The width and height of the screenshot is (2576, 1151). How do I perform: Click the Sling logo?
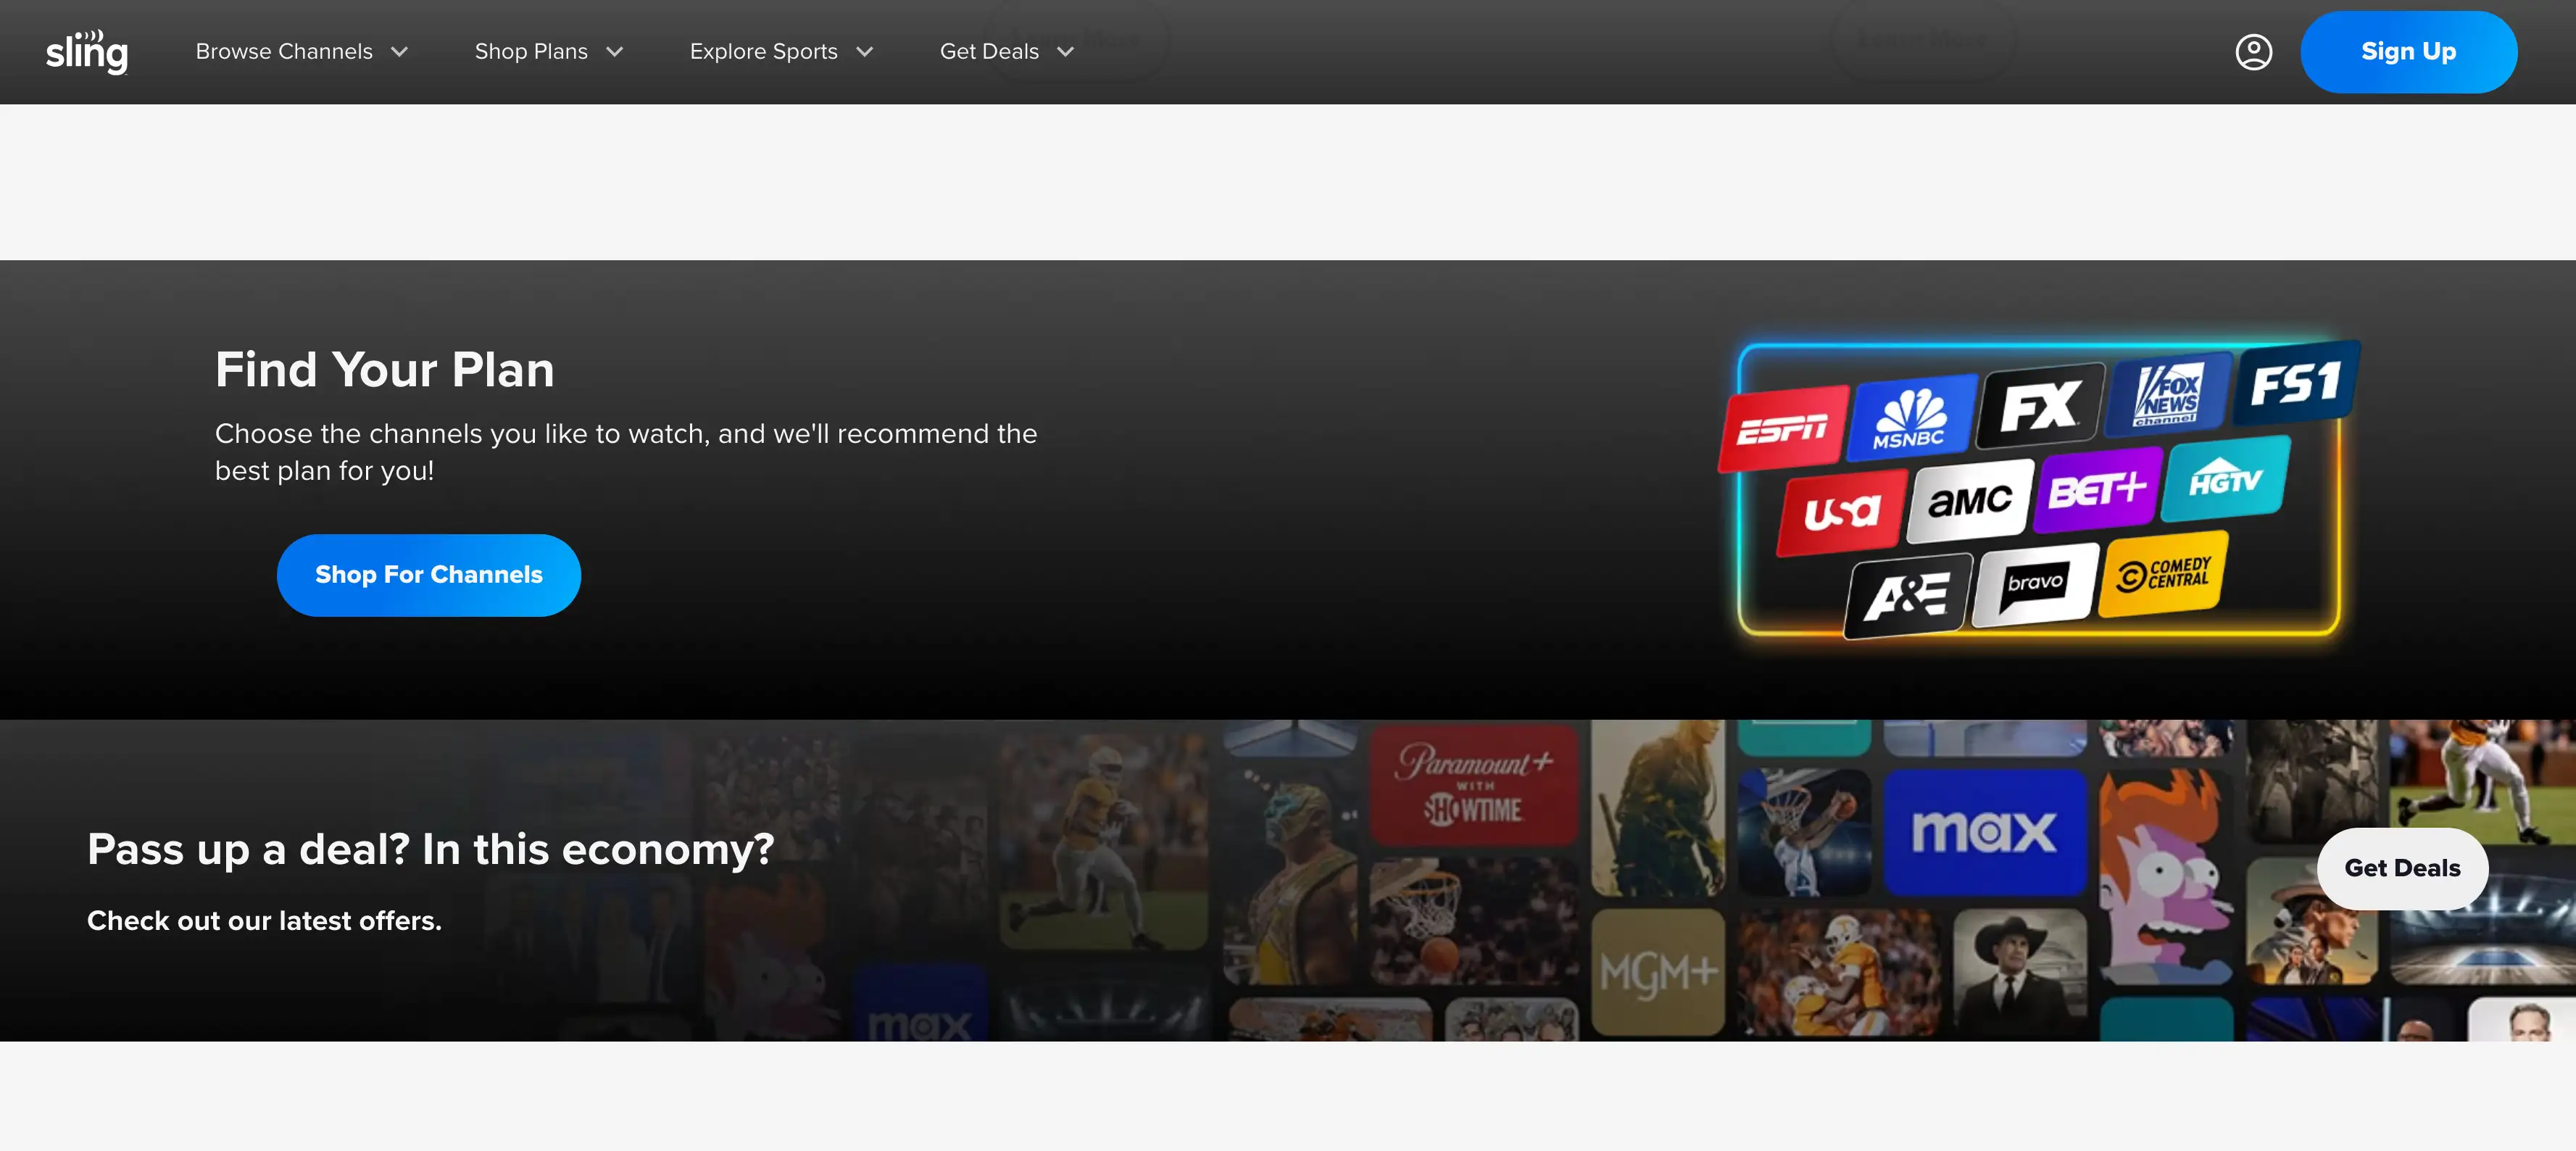[x=87, y=52]
